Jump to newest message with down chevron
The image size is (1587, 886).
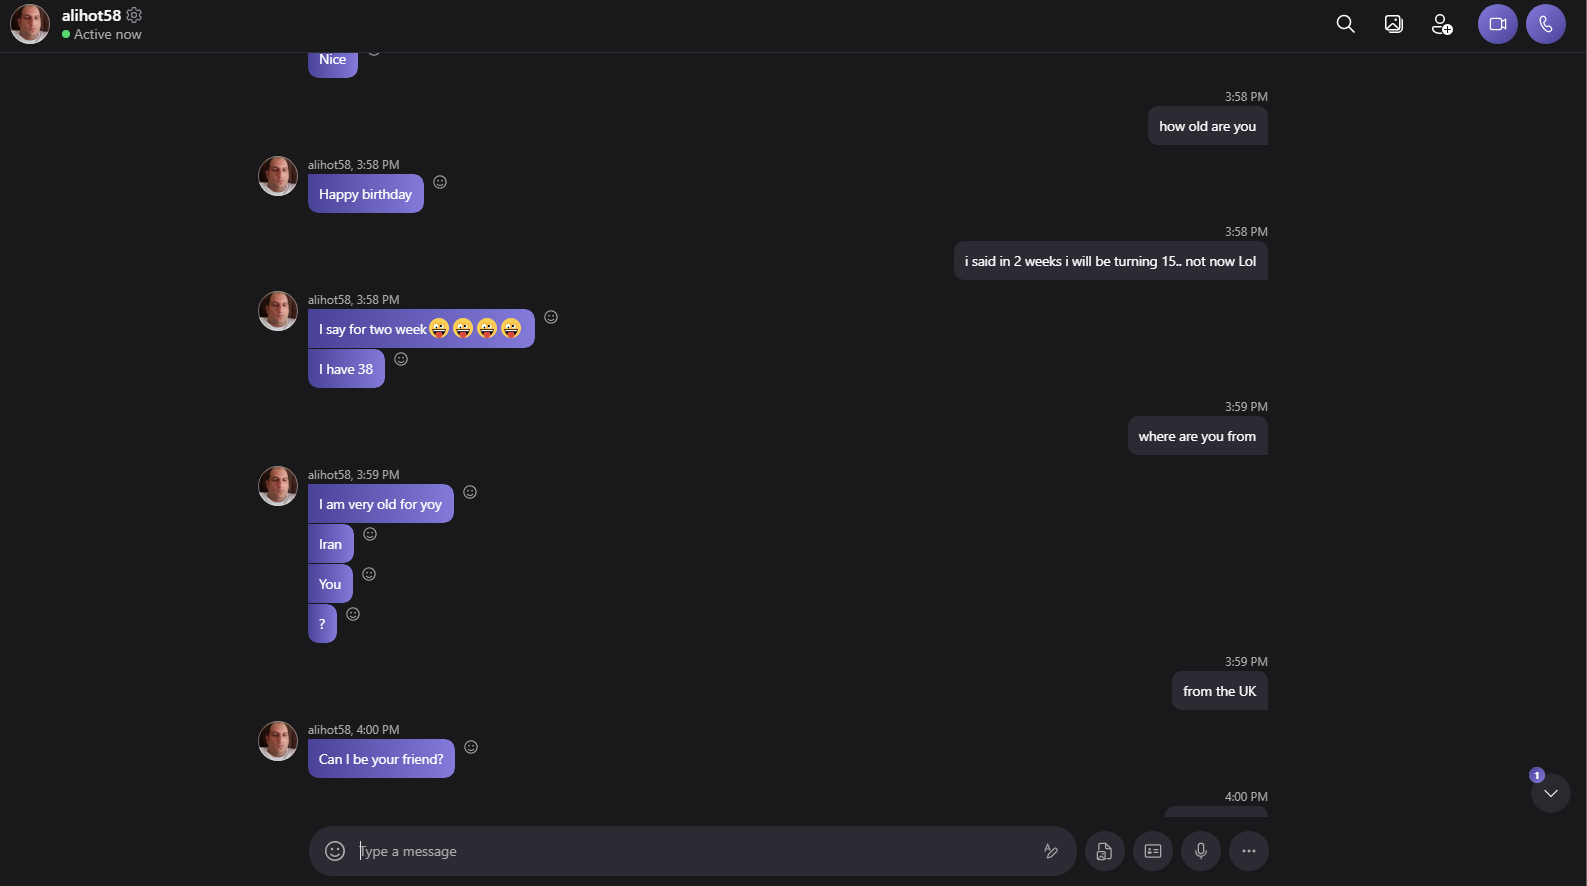tap(1550, 793)
